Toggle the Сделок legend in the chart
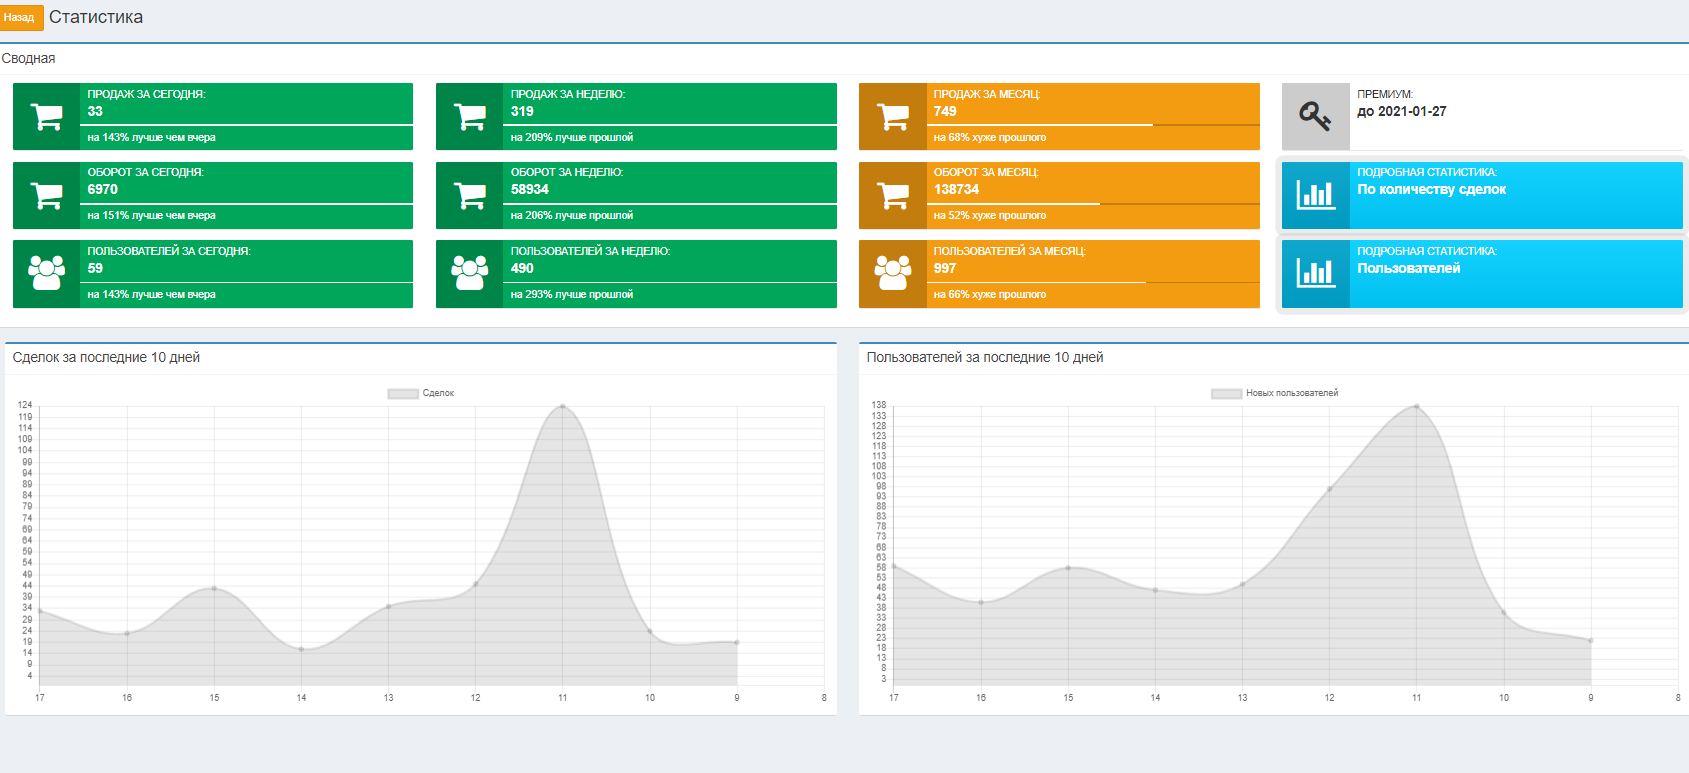Image resolution: width=1689 pixels, height=773 pixels. click(x=421, y=393)
